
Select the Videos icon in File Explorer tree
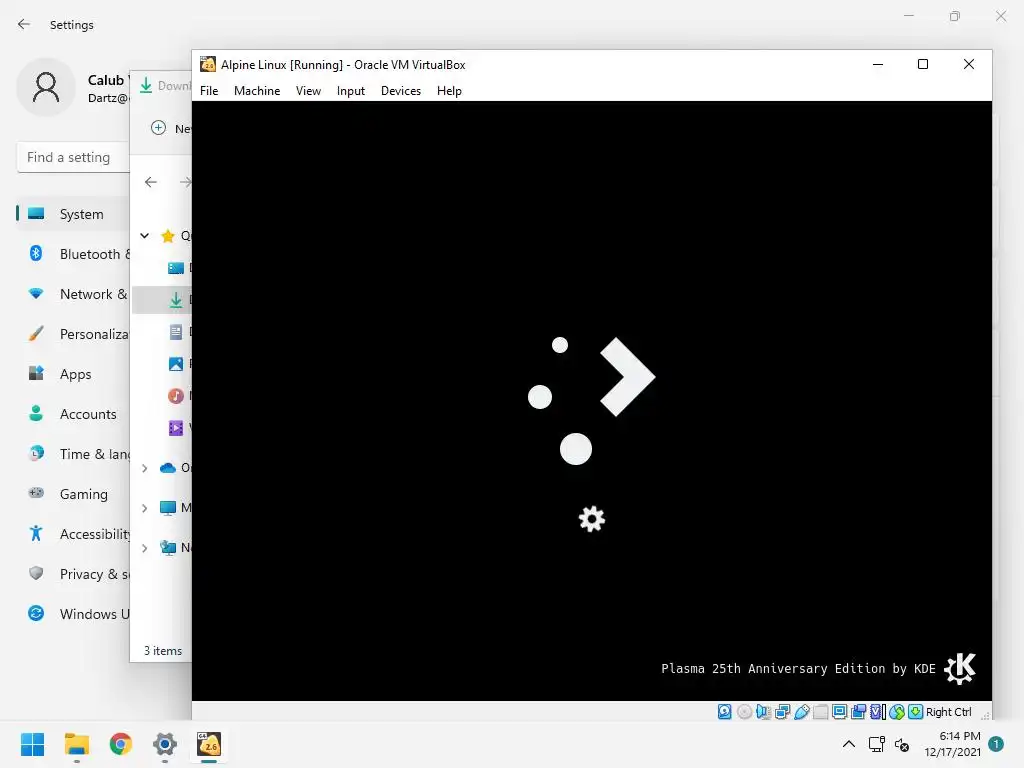coord(176,428)
